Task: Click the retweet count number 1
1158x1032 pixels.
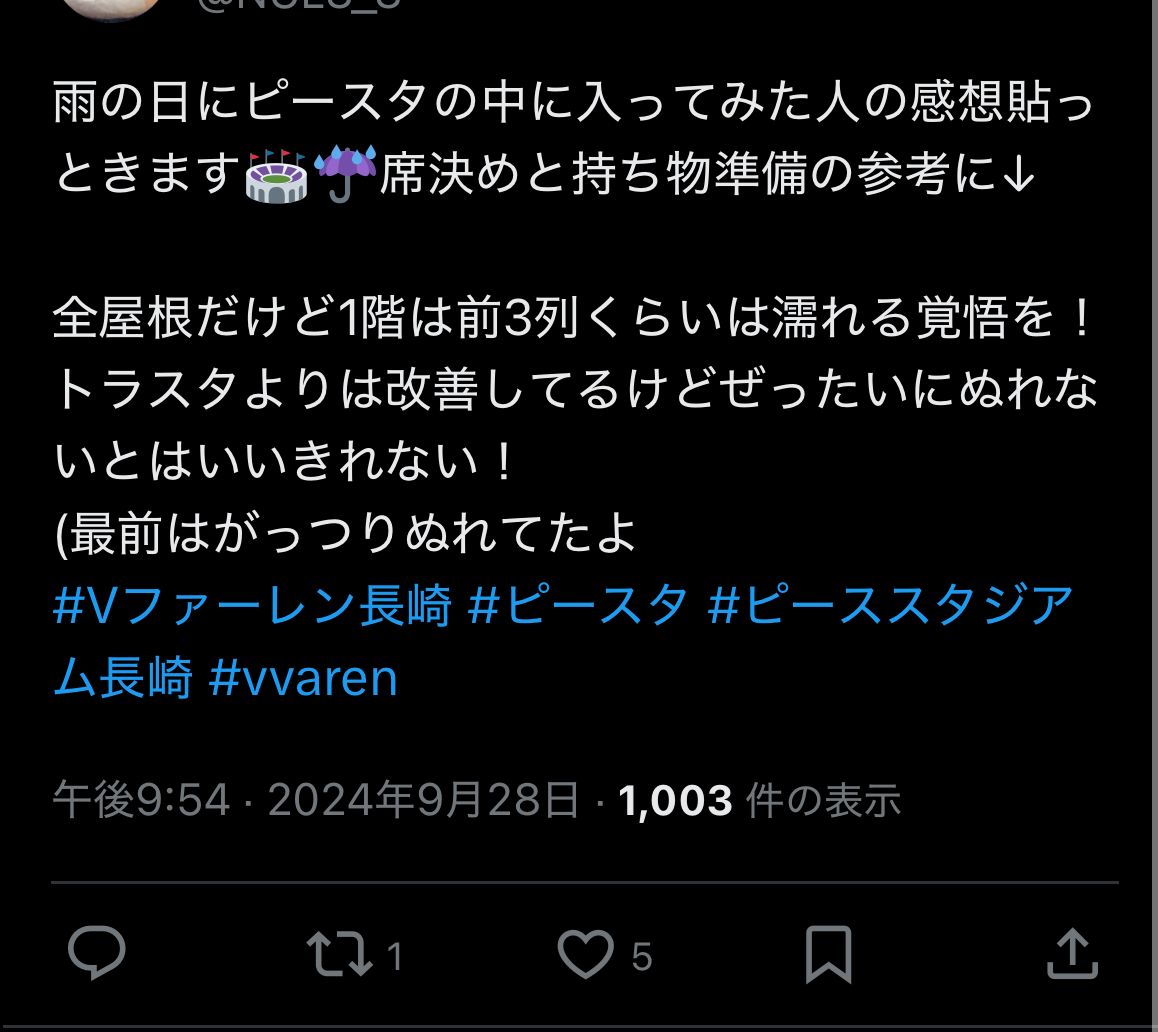Action: point(395,957)
